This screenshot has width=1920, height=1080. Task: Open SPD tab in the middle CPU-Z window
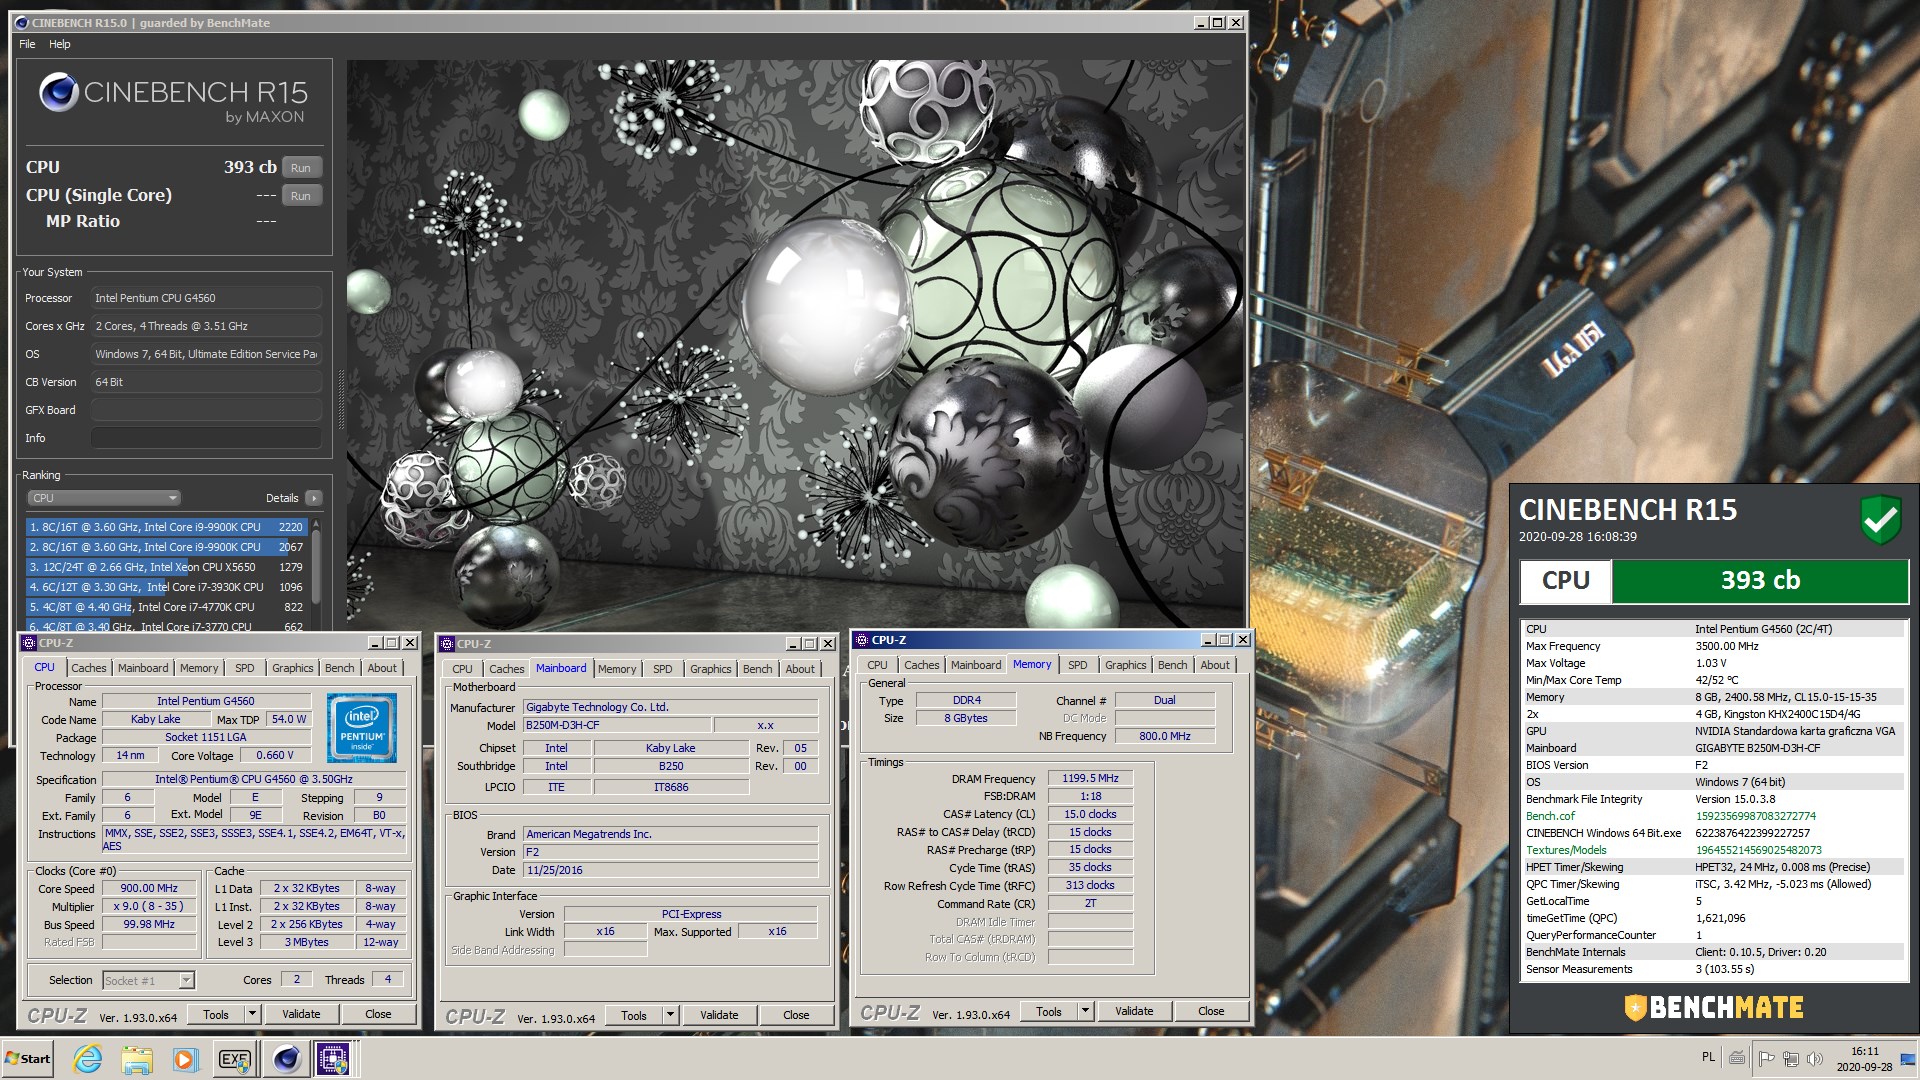(663, 669)
